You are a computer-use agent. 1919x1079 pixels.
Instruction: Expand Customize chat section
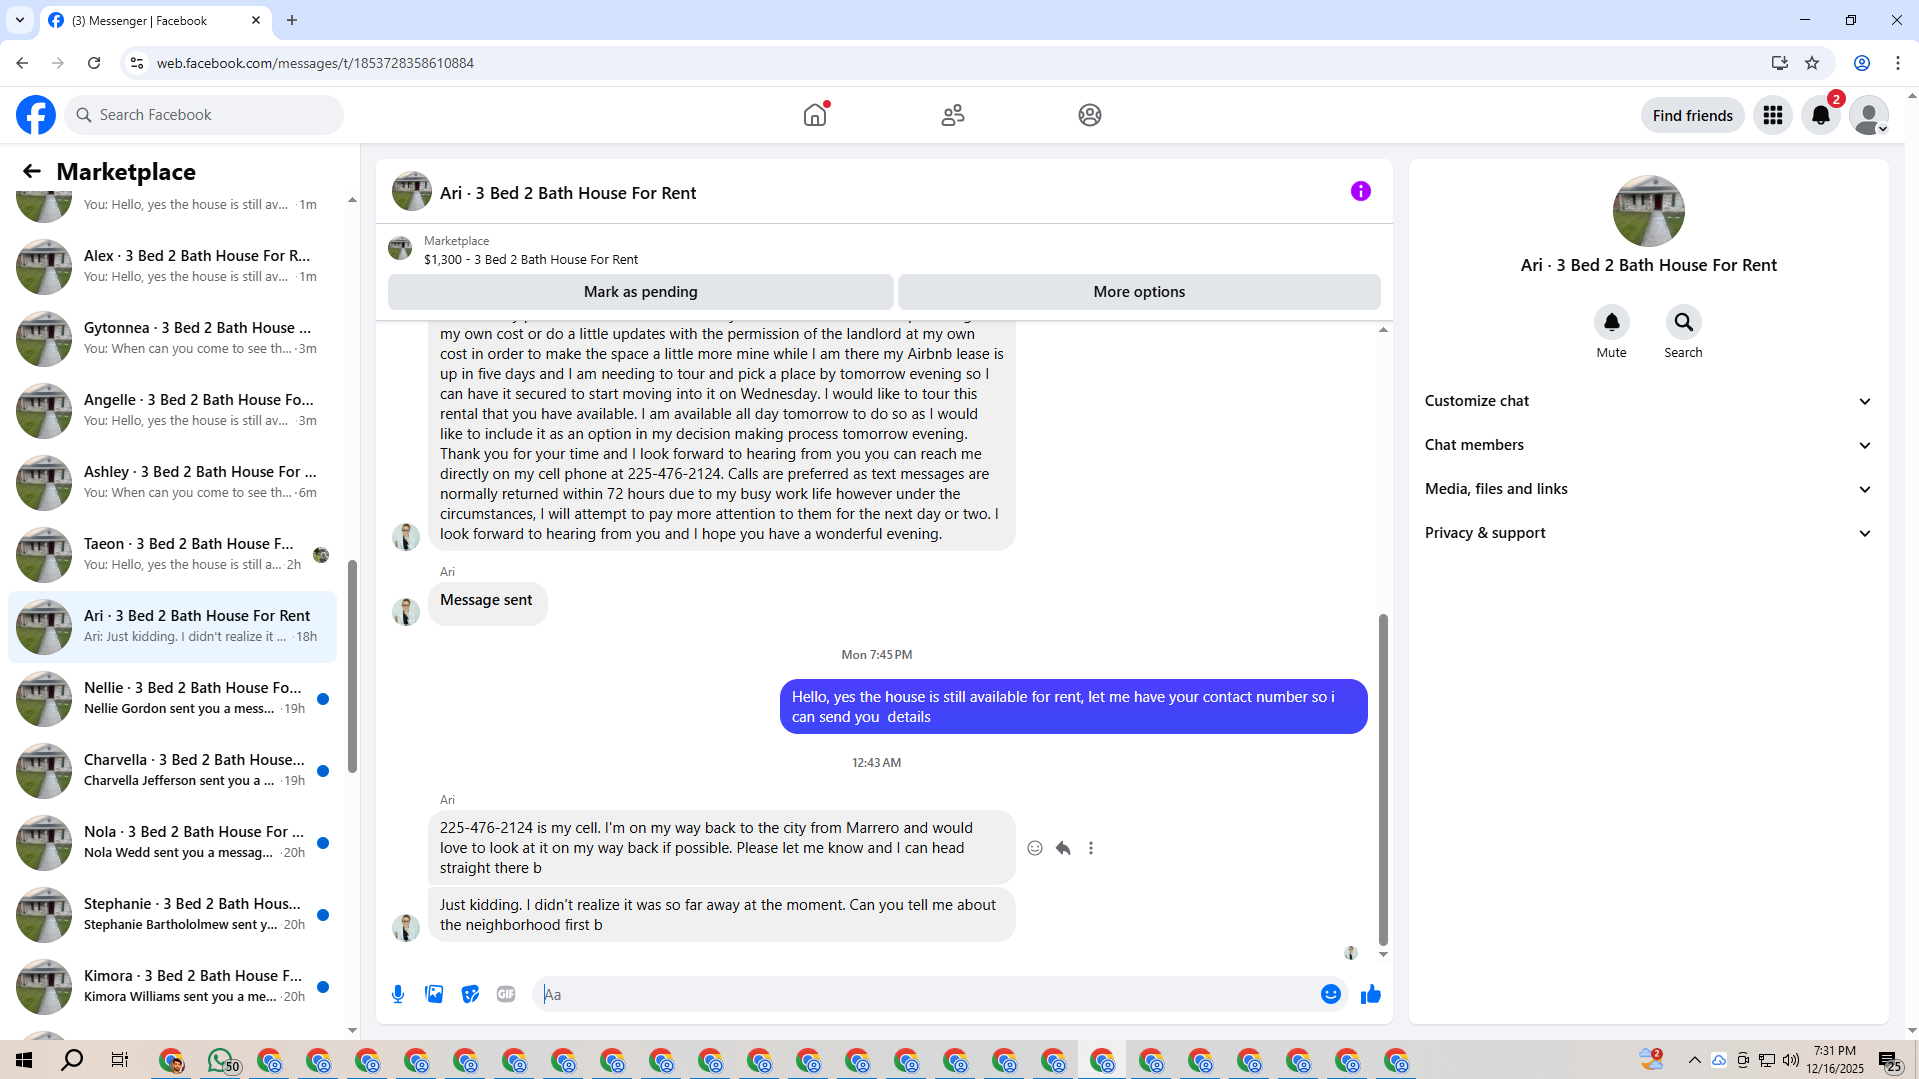[x=1648, y=401]
